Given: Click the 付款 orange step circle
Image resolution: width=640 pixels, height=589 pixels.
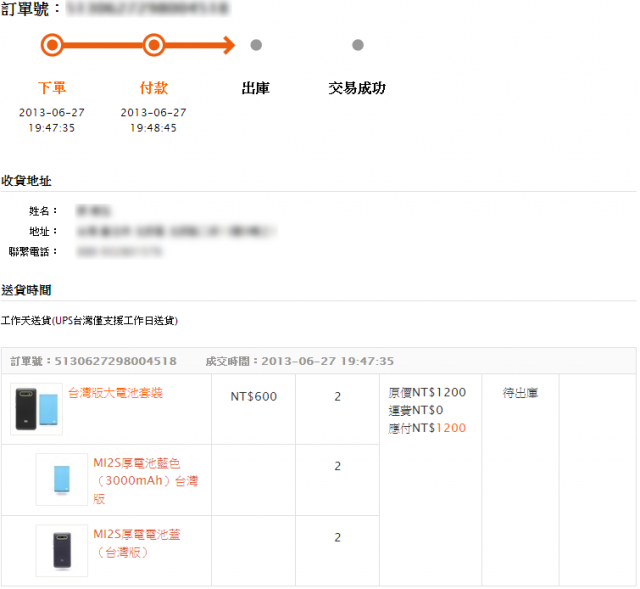Looking at the screenshot, I should [154, 45].
